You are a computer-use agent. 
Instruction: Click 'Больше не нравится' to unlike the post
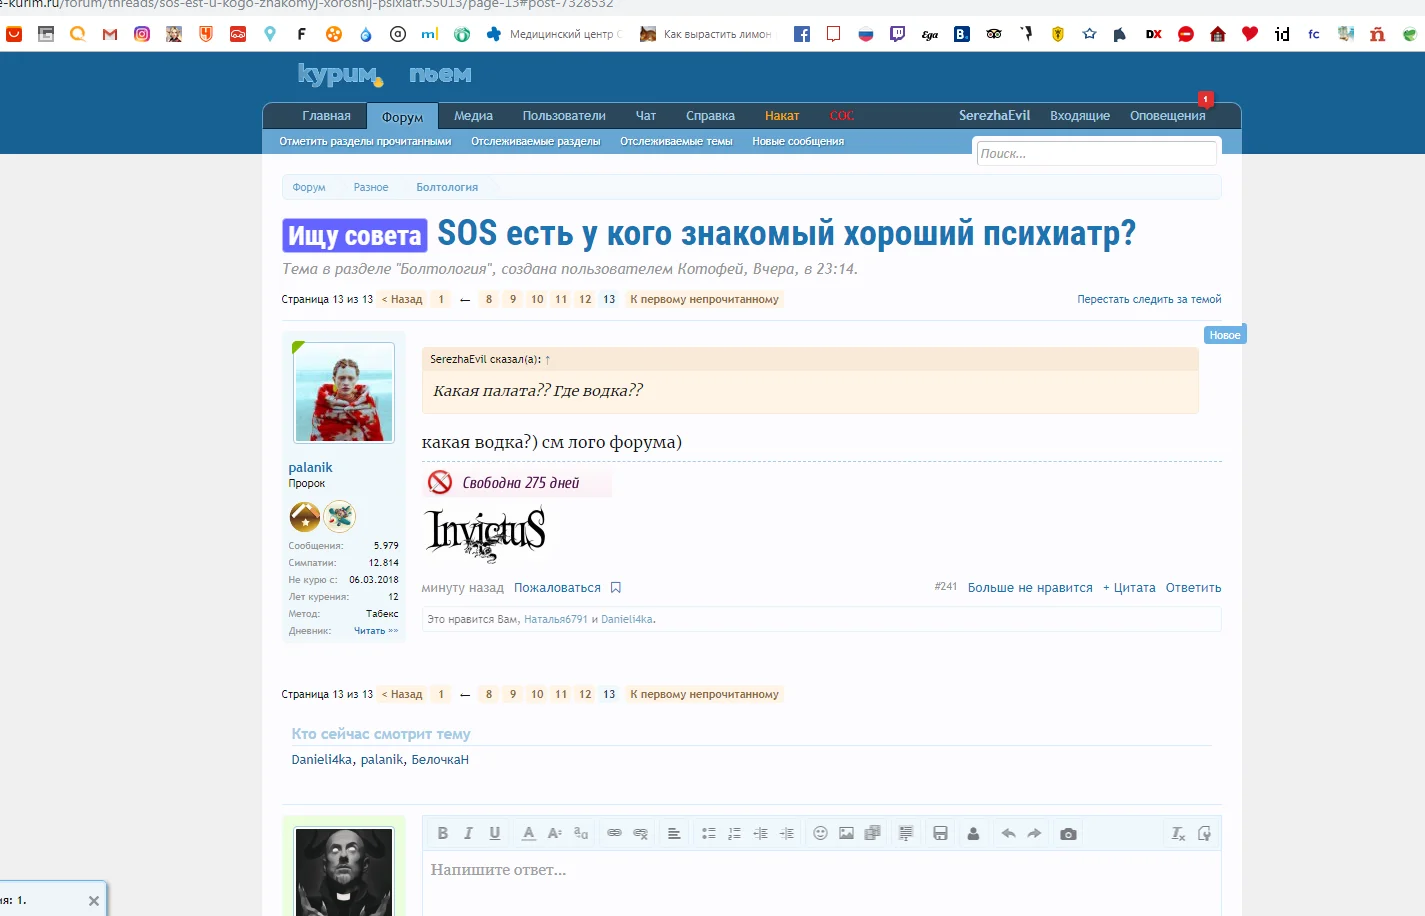(1029, 587)
